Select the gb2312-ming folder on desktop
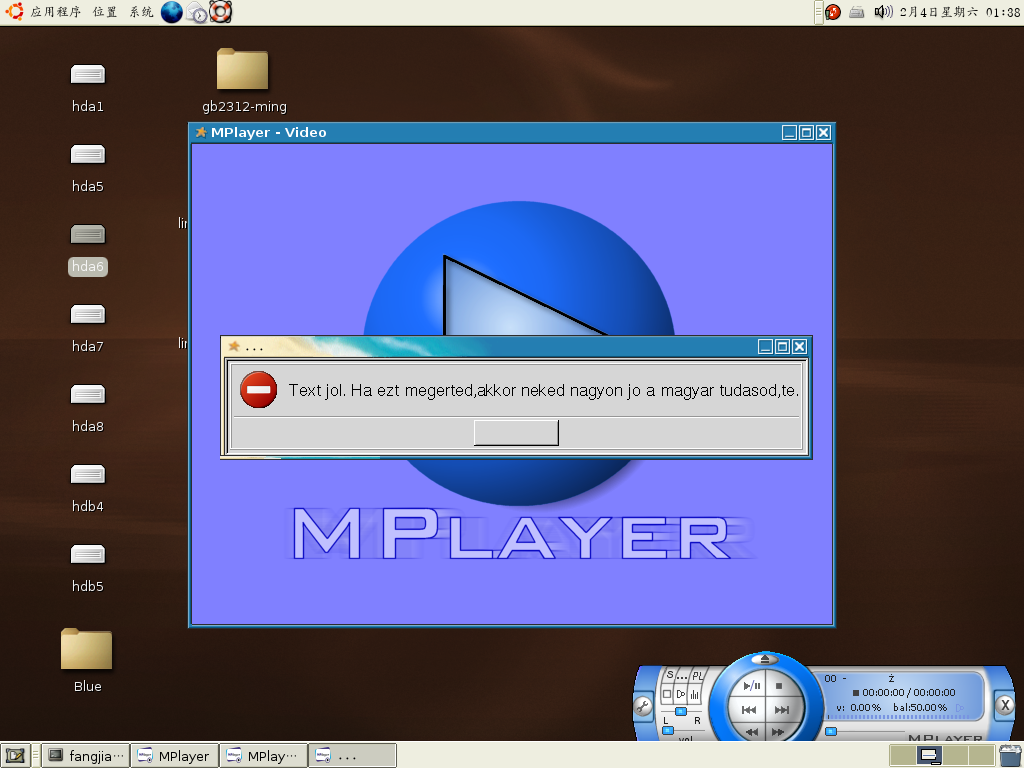This screenshot has width=1024, height=768. [242, 69]
